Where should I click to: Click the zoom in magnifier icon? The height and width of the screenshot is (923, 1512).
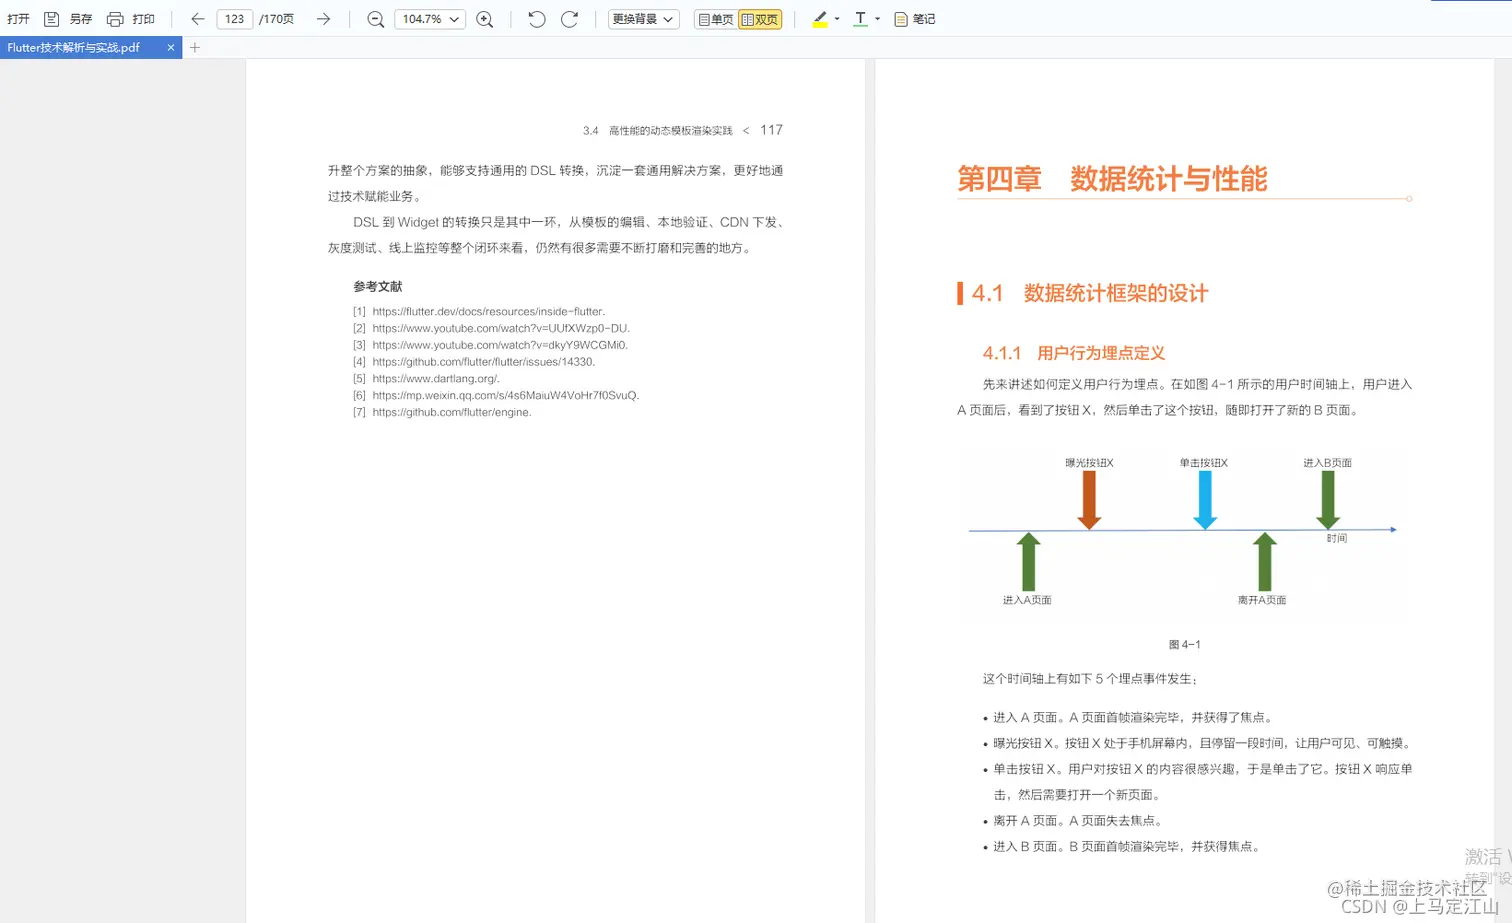pos(485,19)
